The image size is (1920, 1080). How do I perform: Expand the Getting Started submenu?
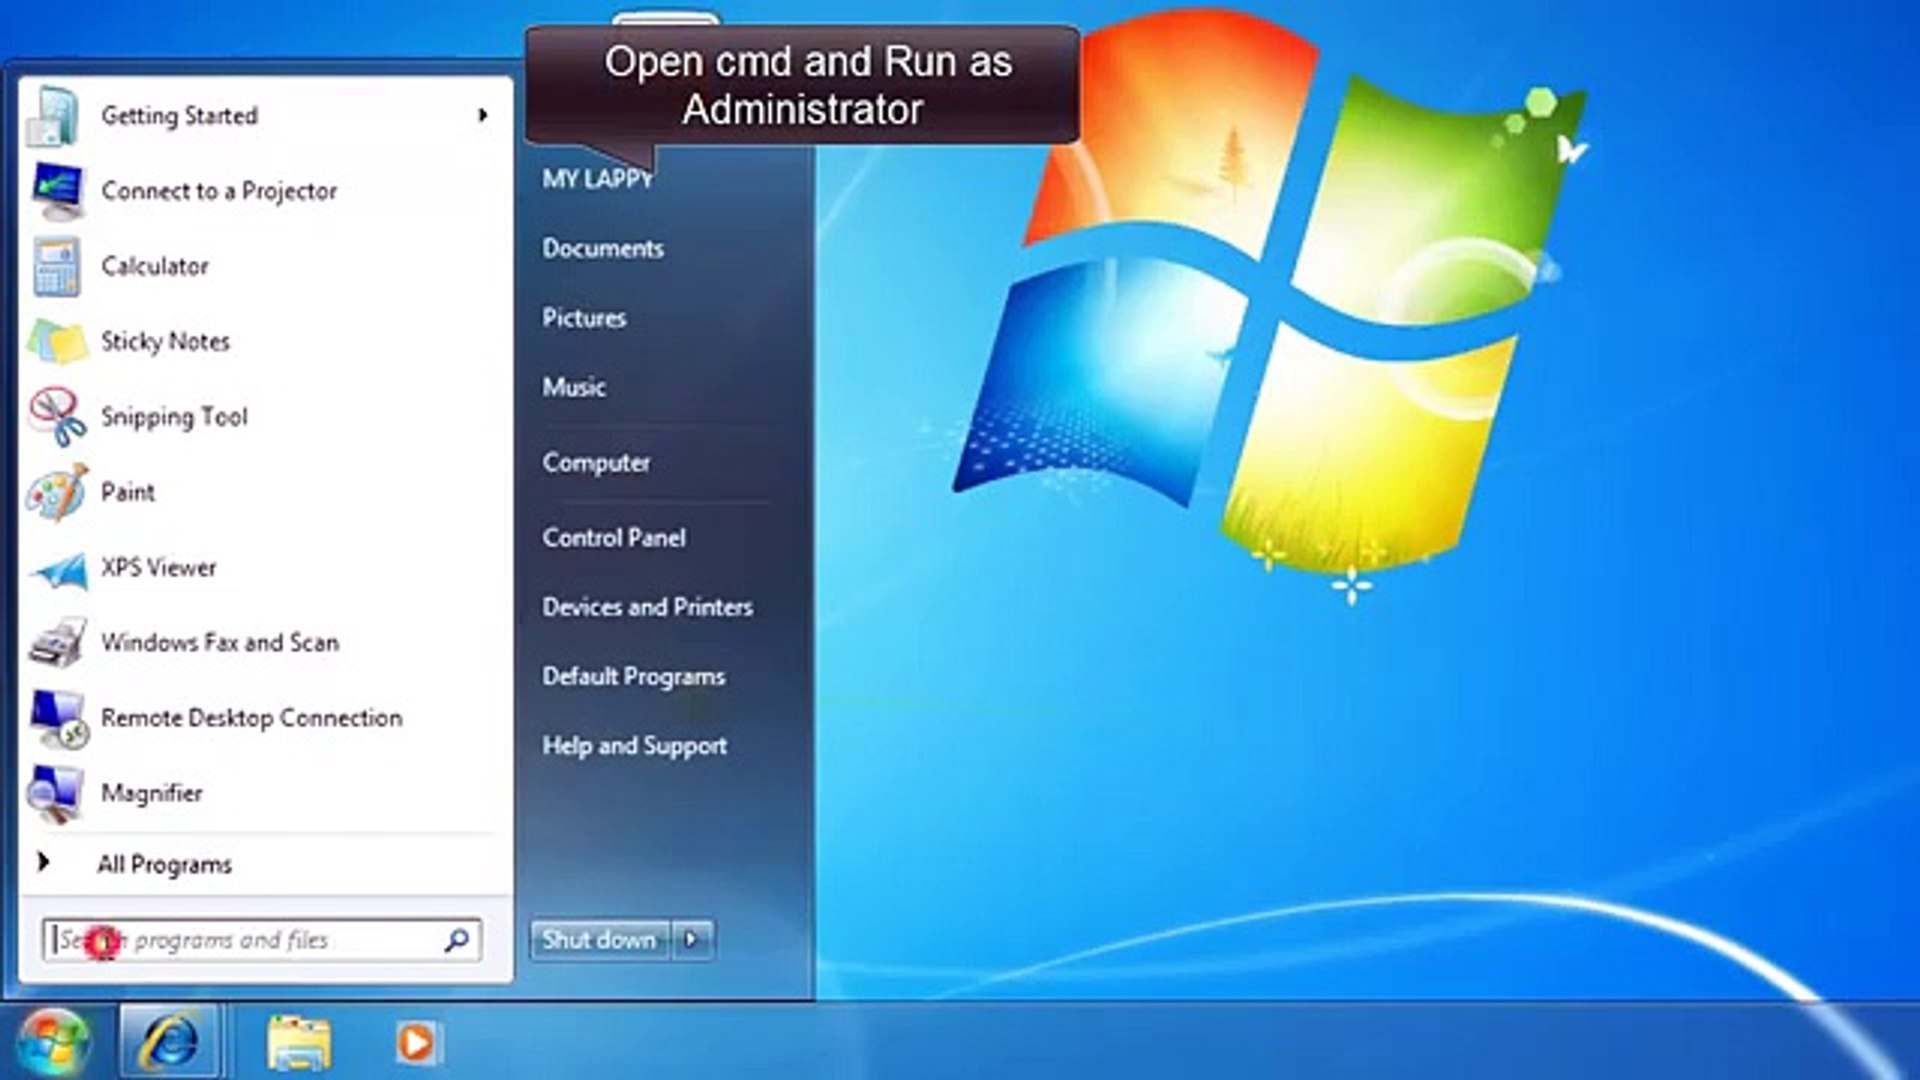[x=179, y=115]
